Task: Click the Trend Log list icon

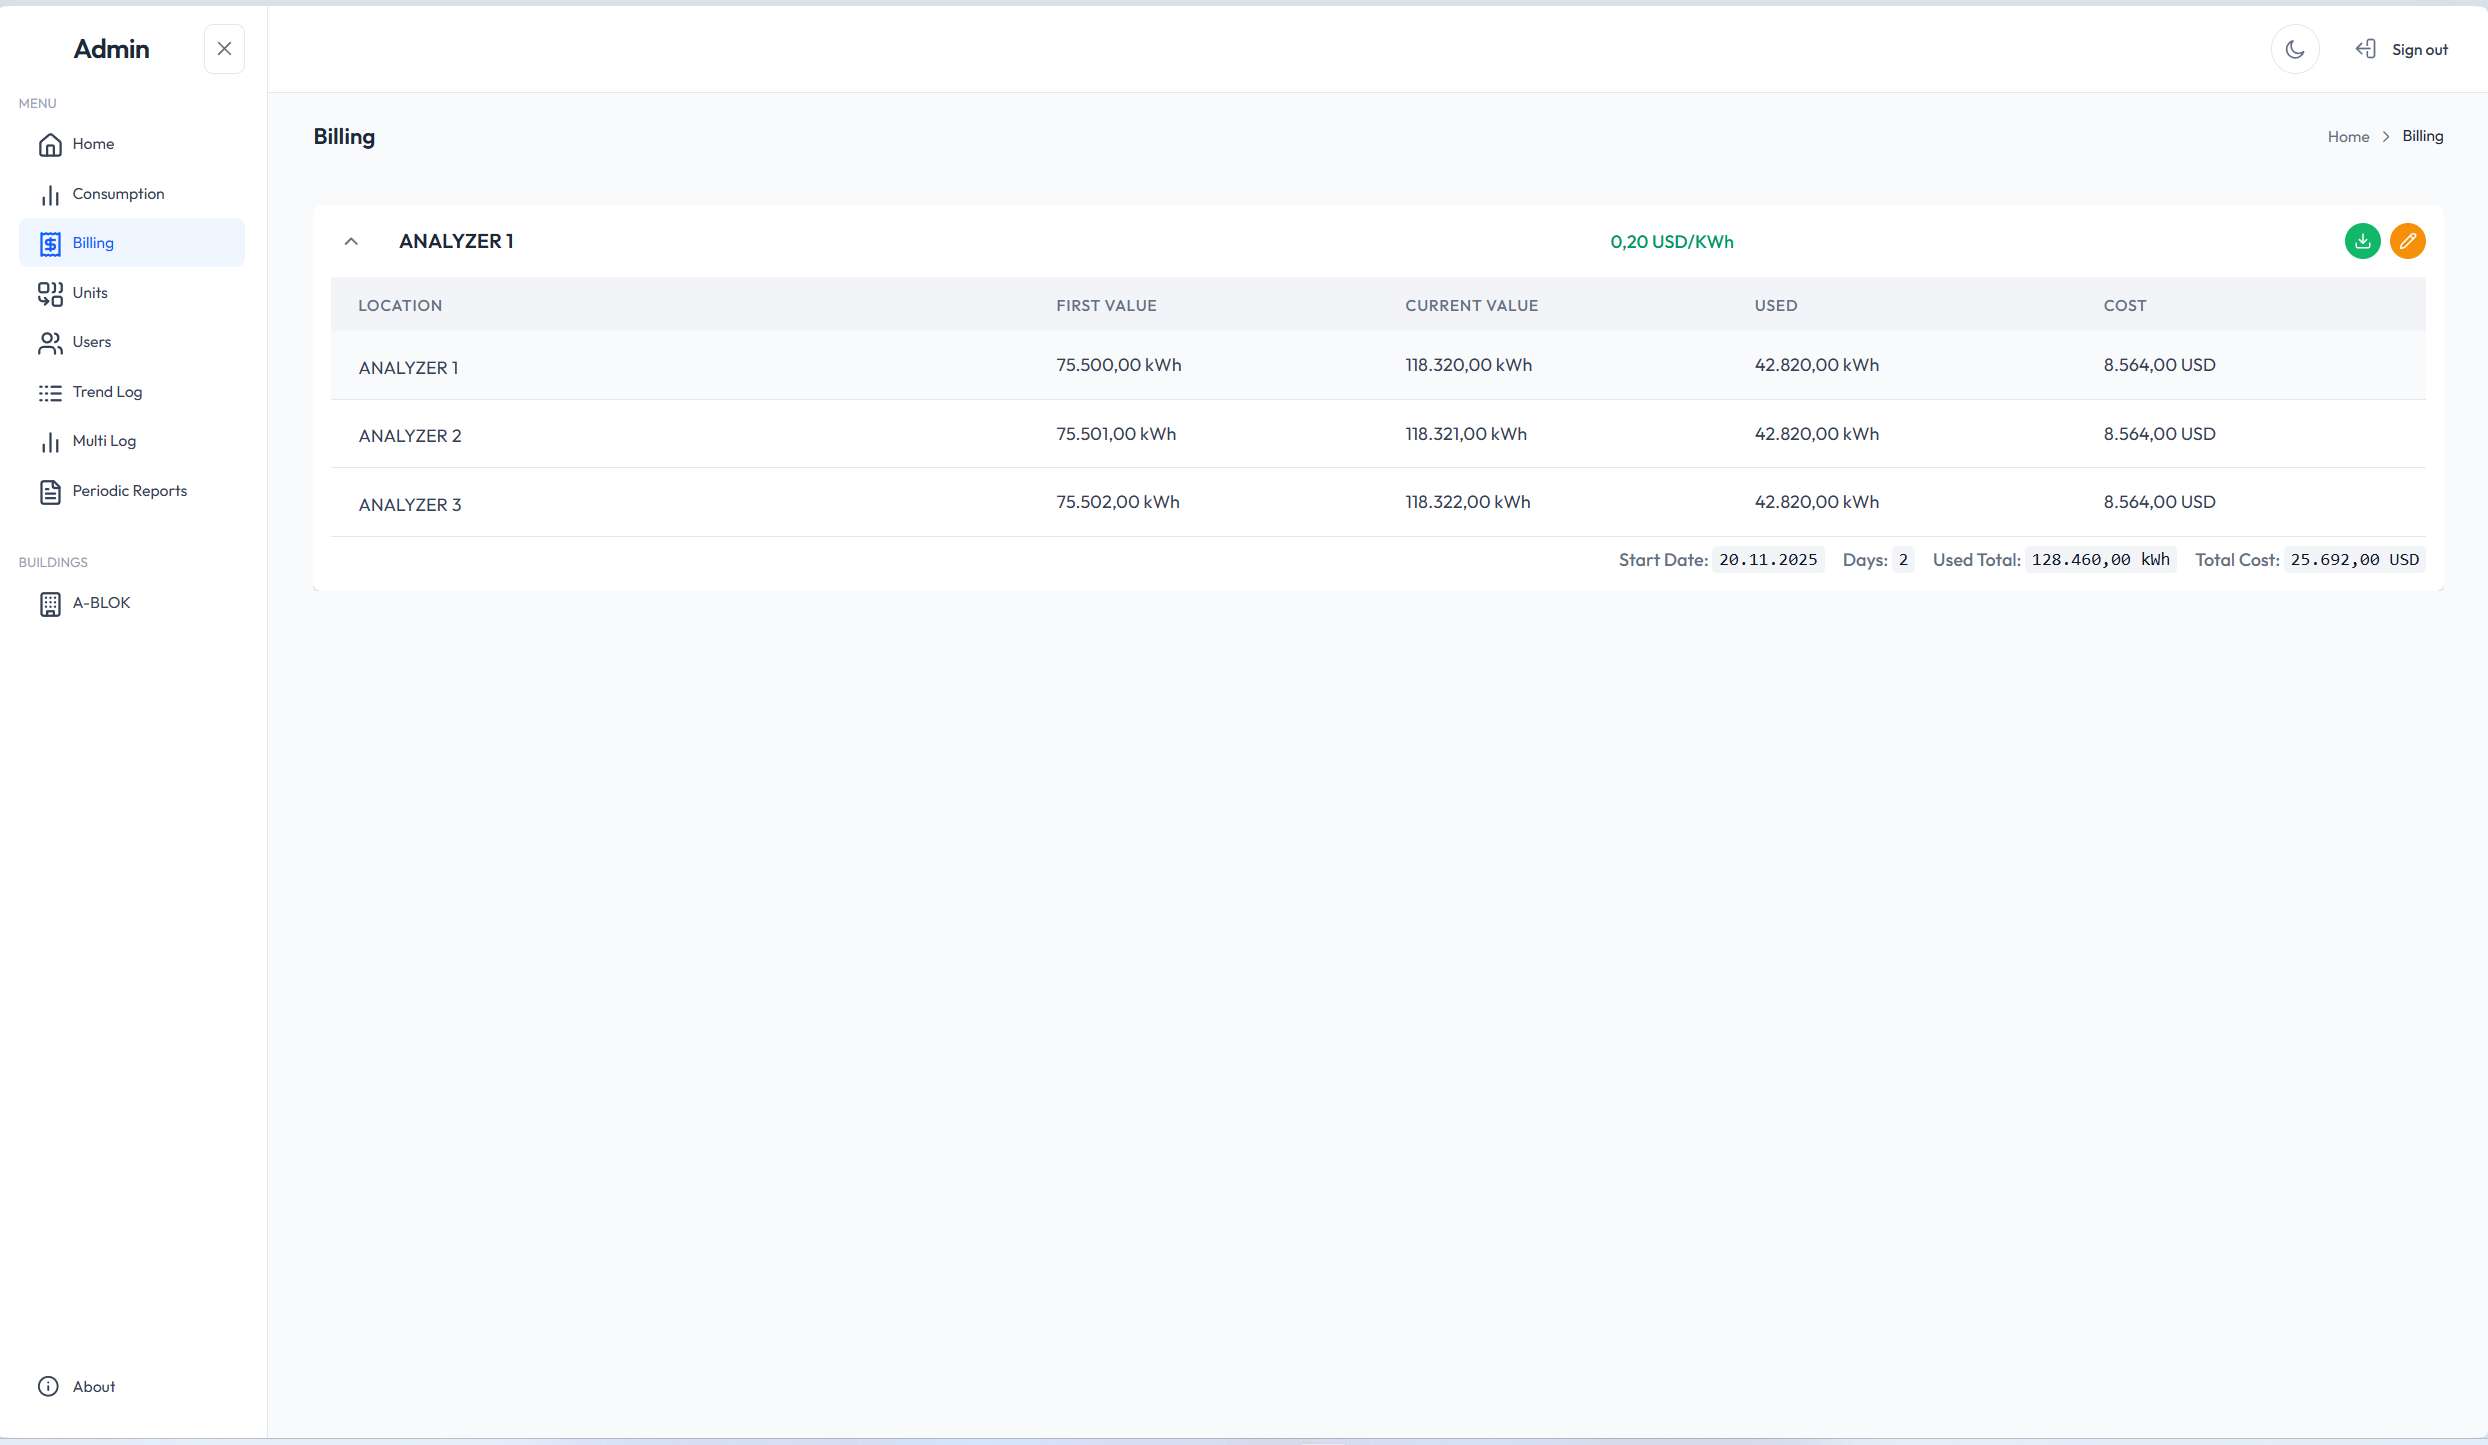Action: click(x=50, y=392)
